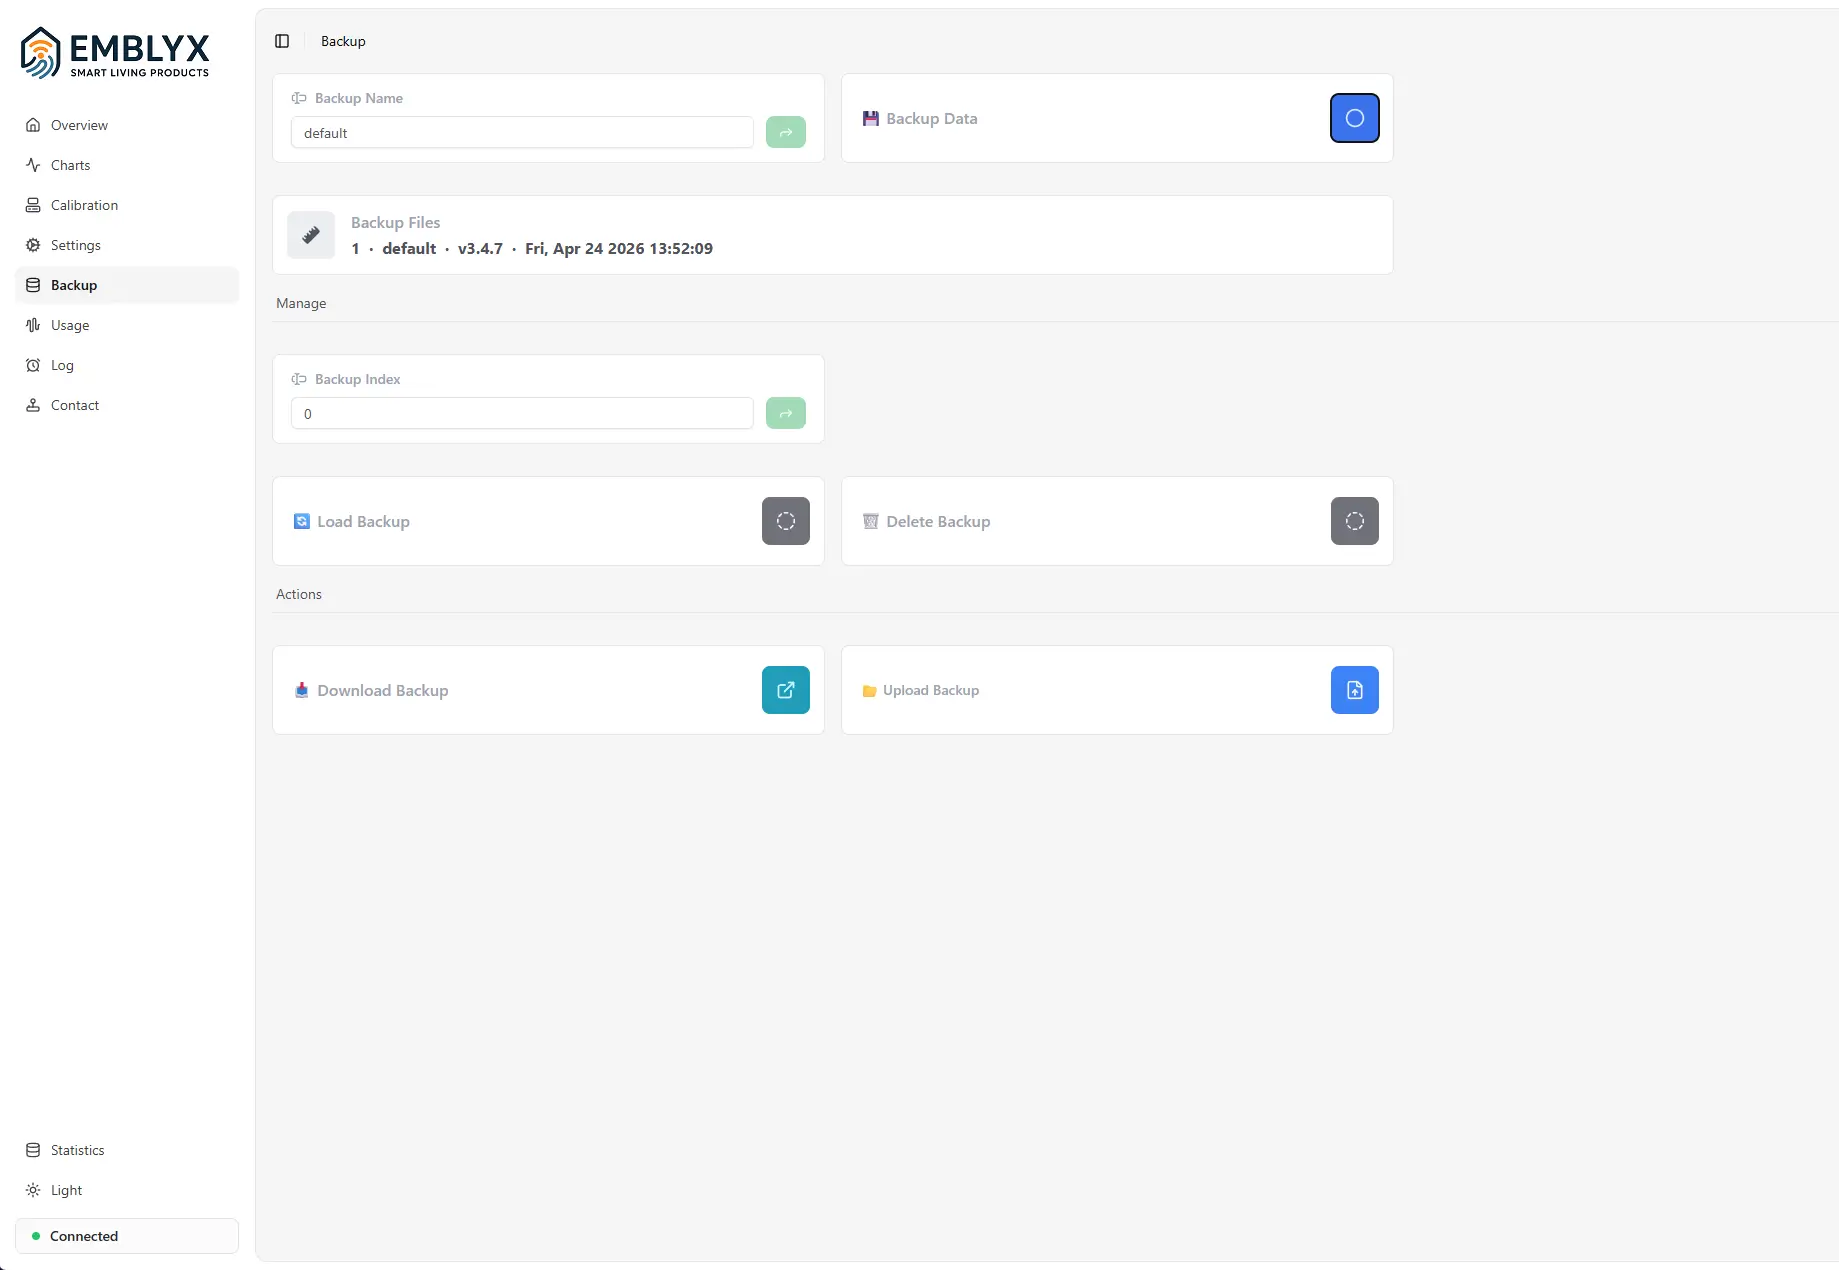Select the Backup sidebar item

tap(127, 285)
